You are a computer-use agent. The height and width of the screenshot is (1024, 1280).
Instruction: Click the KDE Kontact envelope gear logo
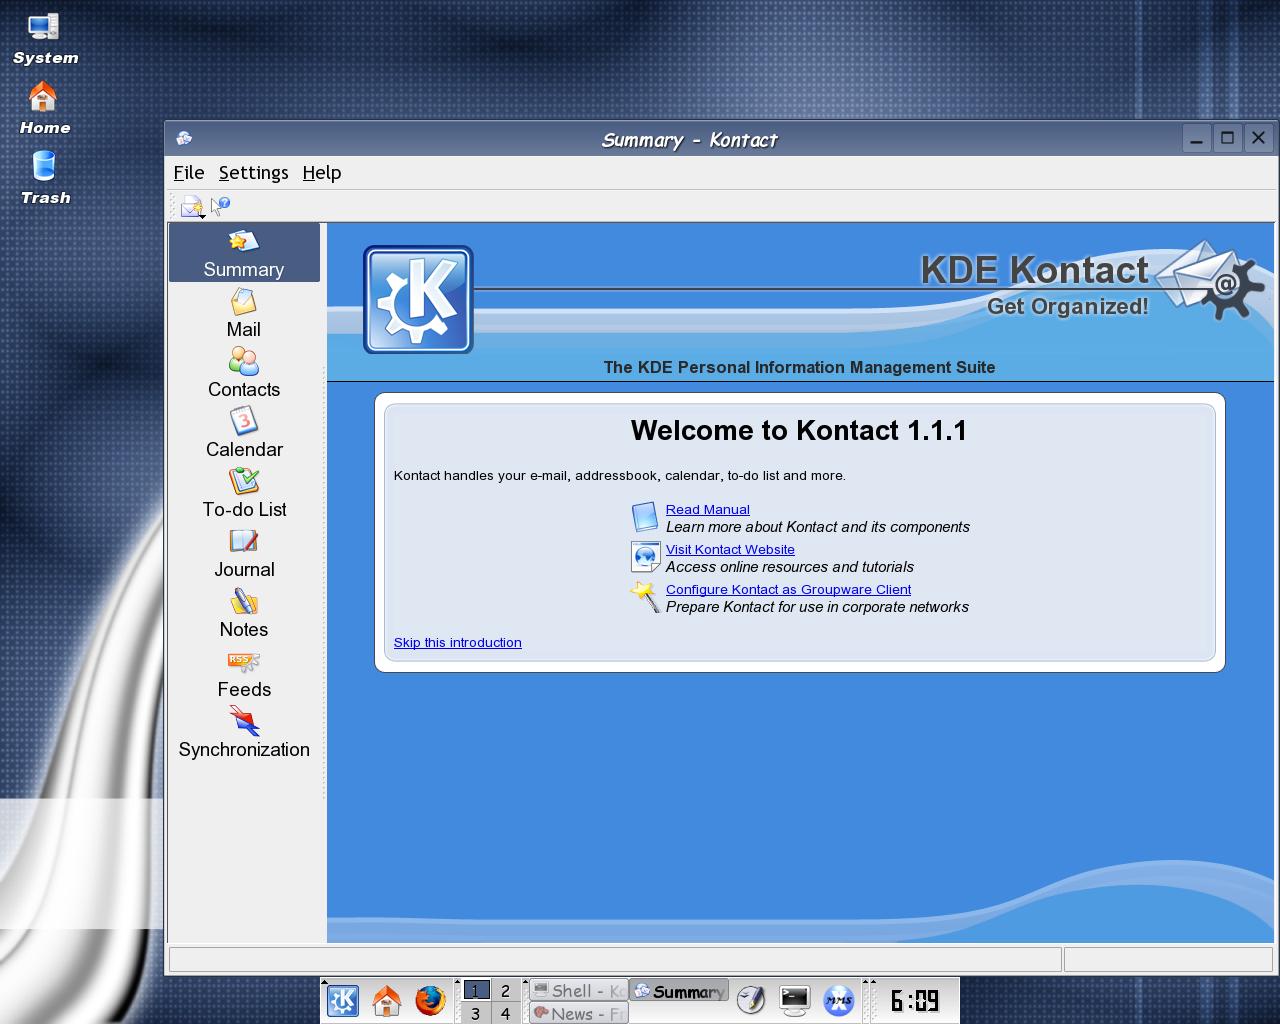(1210, 280)
